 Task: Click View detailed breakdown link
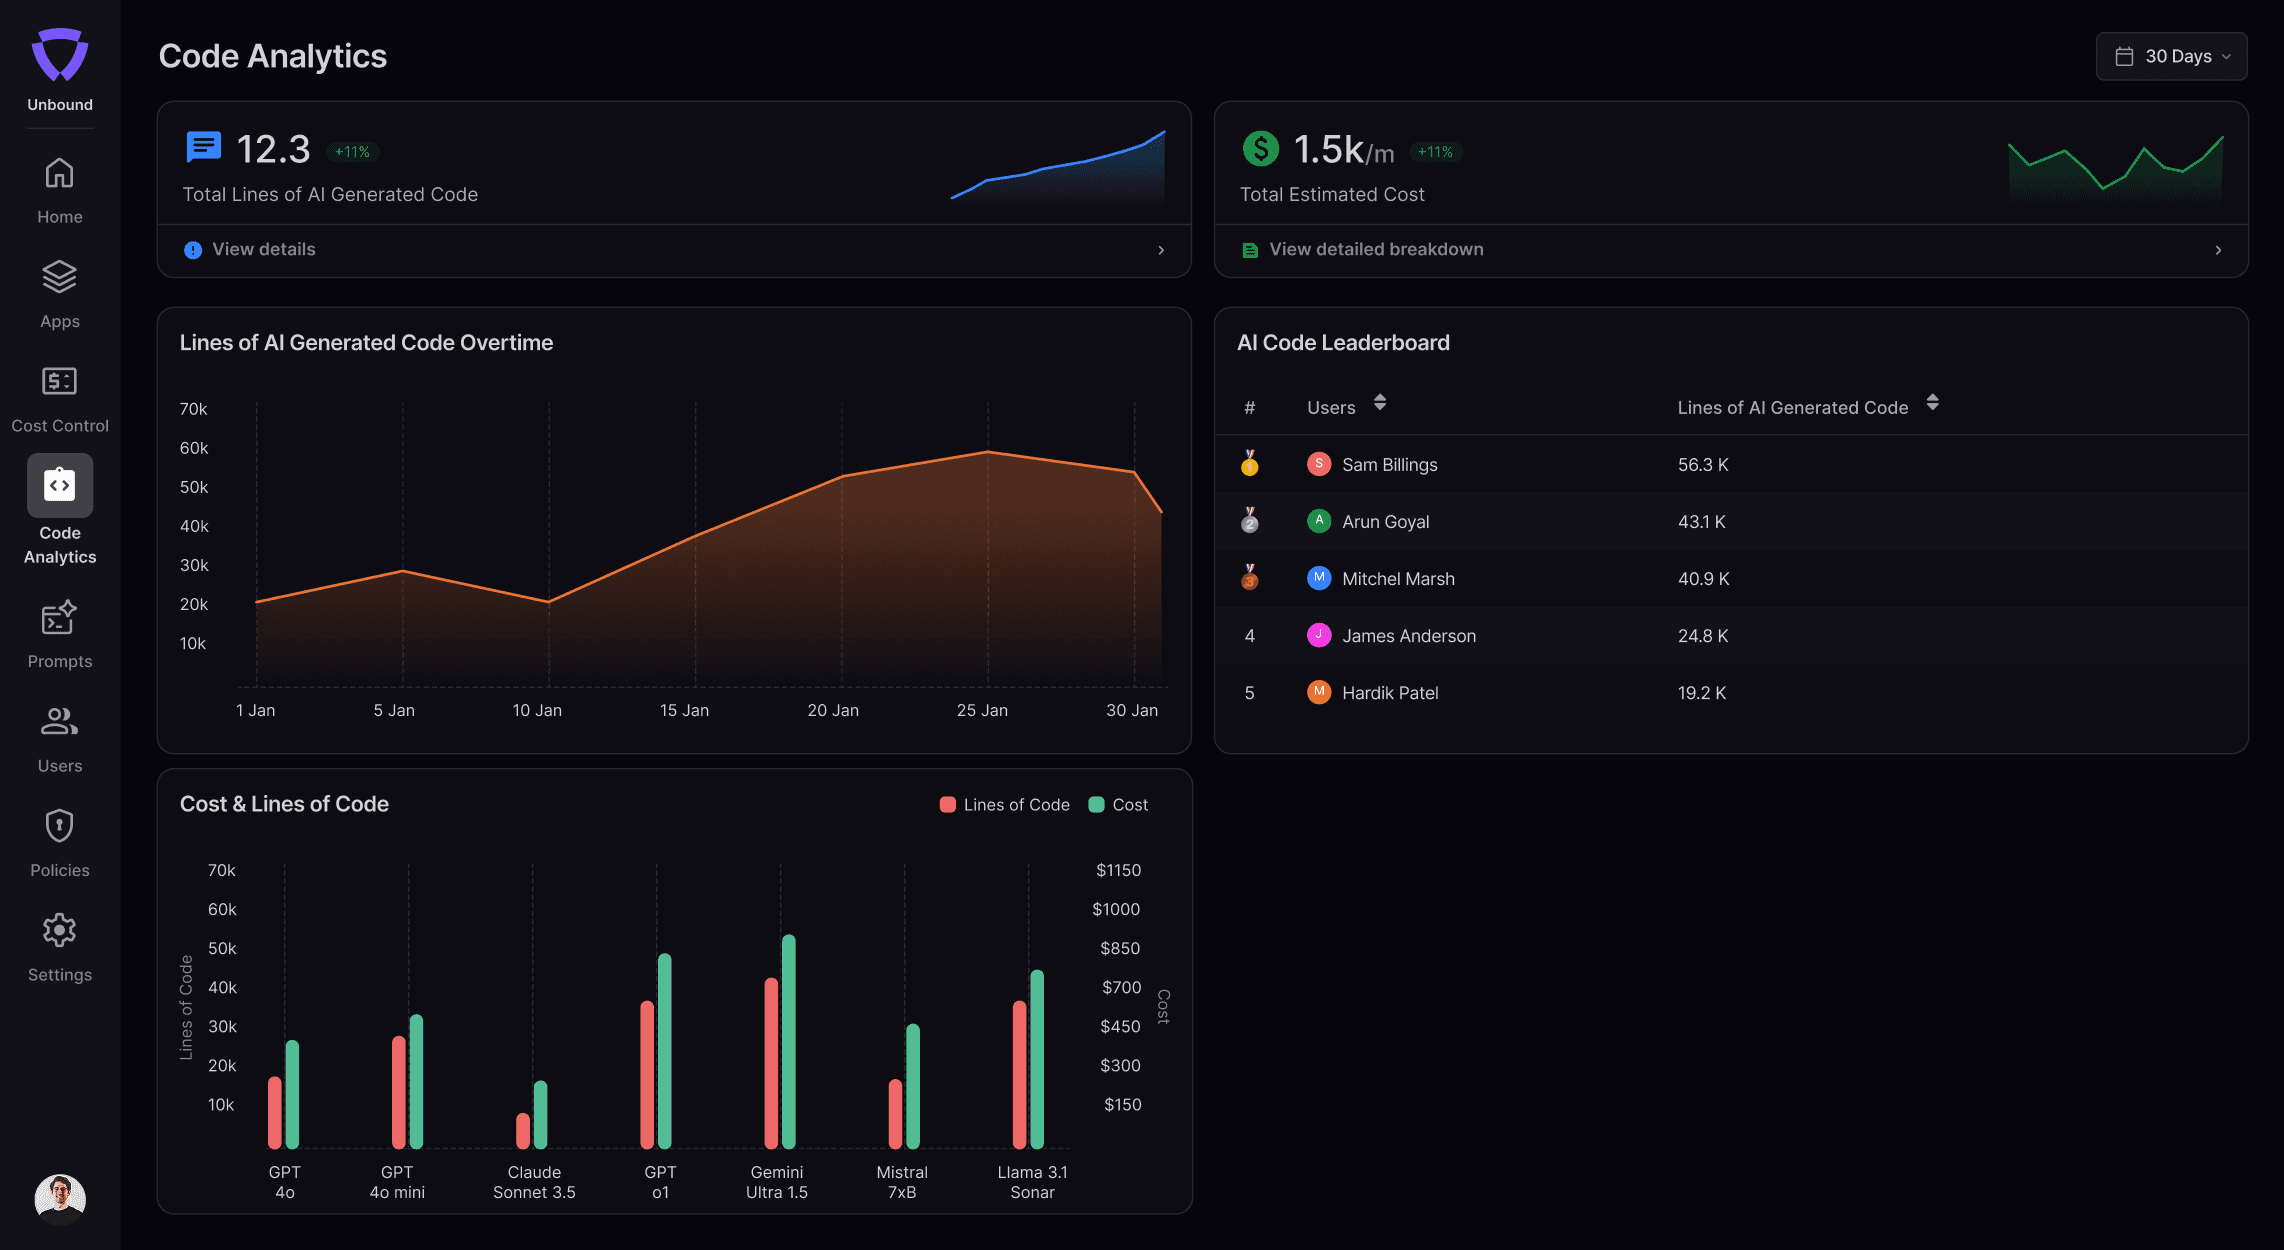tap(1376, 250)
